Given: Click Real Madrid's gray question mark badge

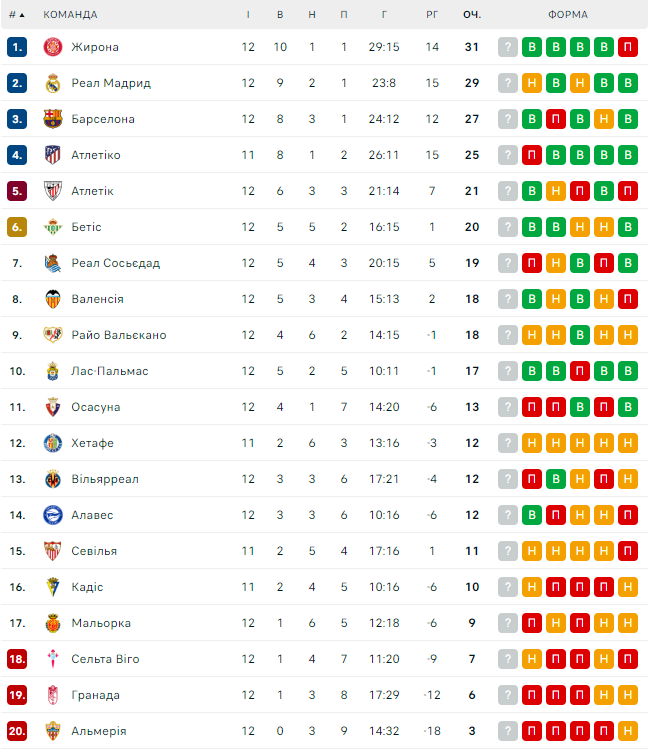Looking at the screenshot, I should (508, 83).
